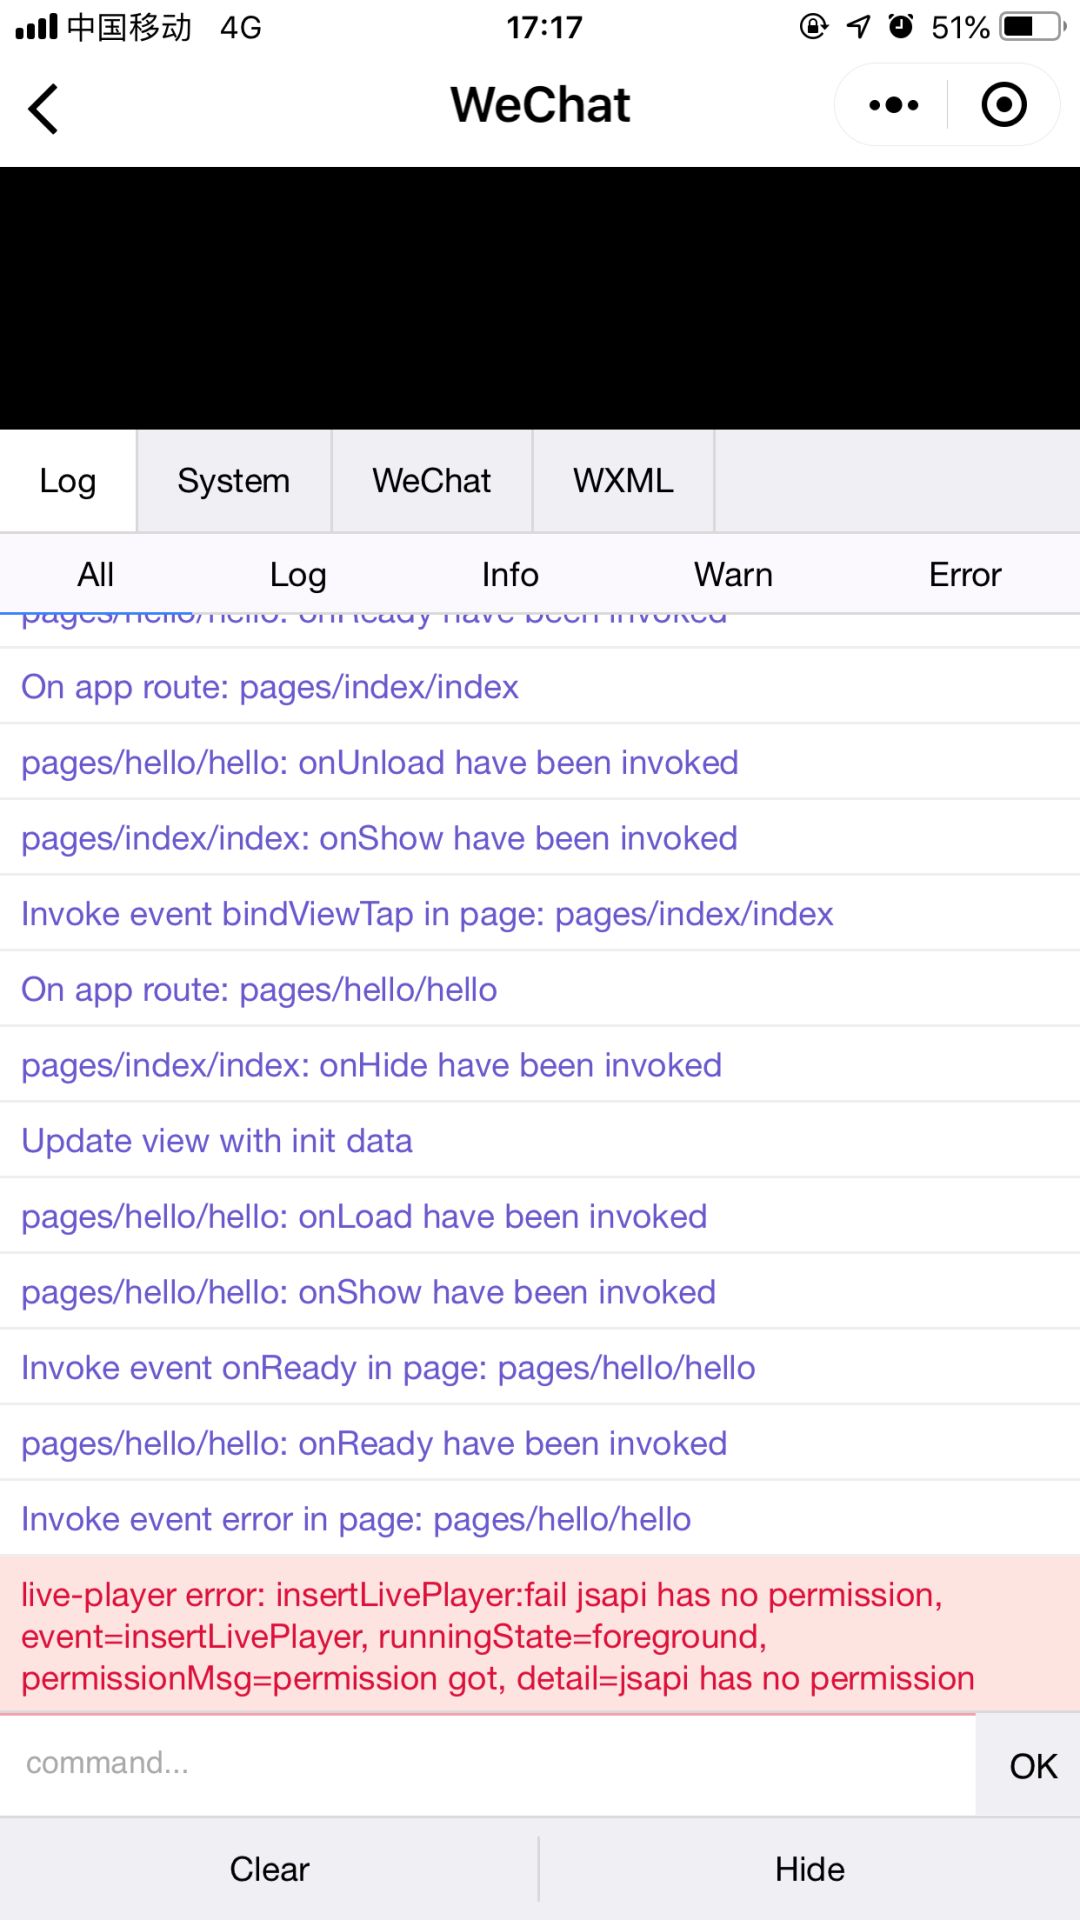
Task: Tap the rotation lock status icon
Action: (814, 26)
